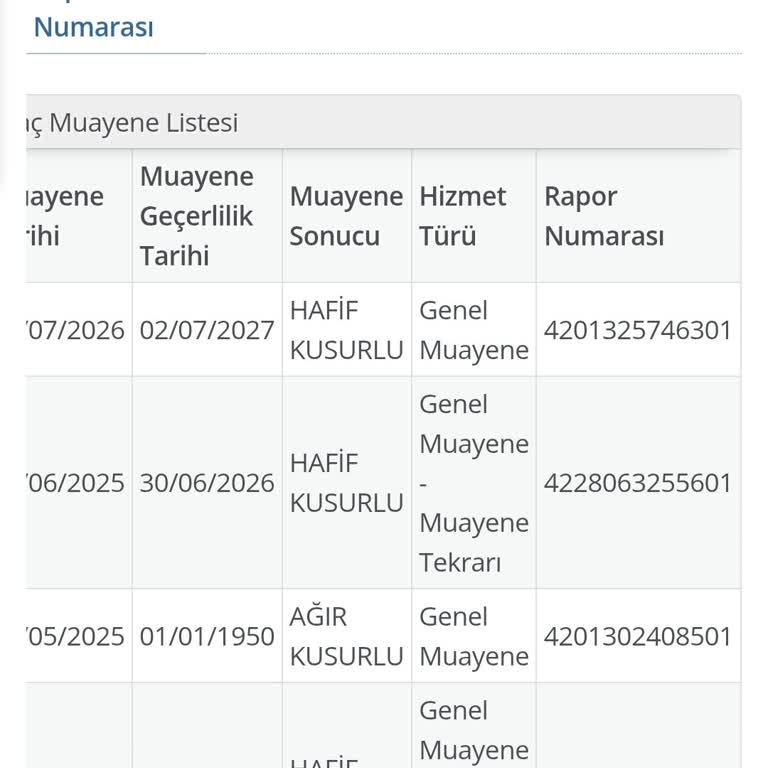The image size is (768, 768).
Task: Click Genel Muayene - Muayene Tekrarı cell
Action: [x=474, y=483]
